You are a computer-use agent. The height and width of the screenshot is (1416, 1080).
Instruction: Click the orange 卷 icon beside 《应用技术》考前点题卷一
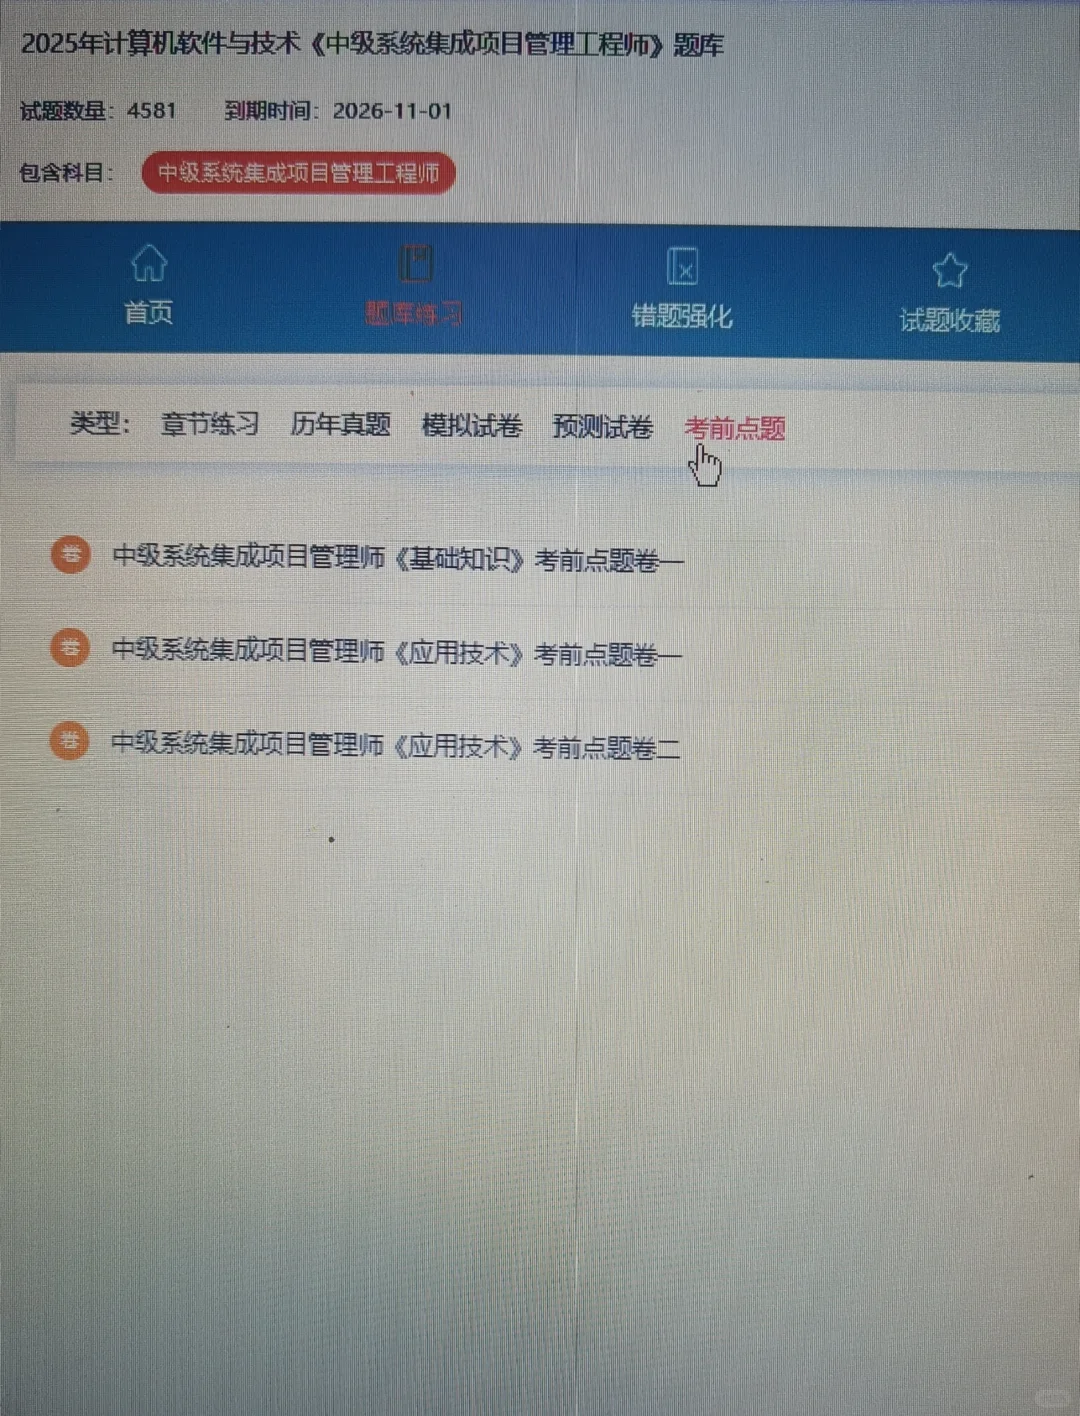pos(69,648)
